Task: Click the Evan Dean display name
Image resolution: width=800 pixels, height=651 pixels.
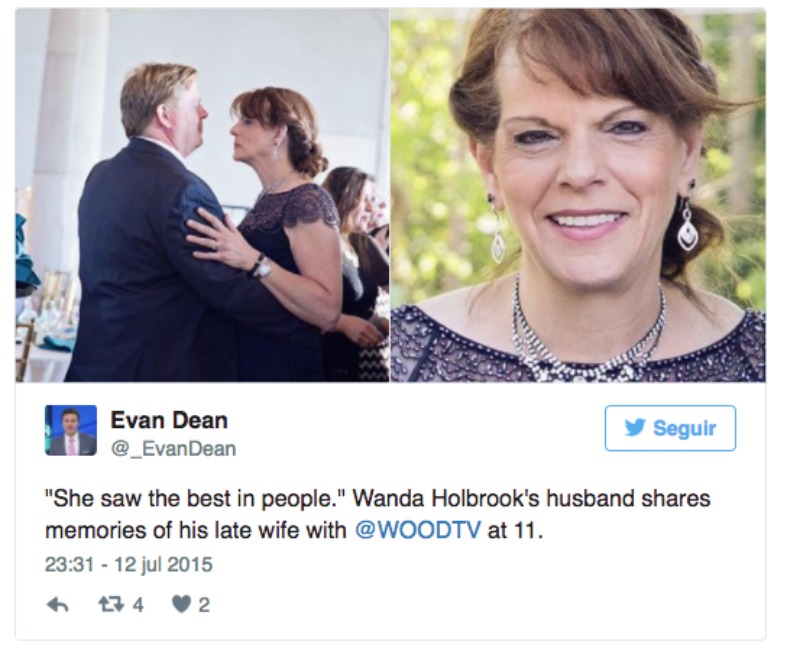Action: (169, 420)
